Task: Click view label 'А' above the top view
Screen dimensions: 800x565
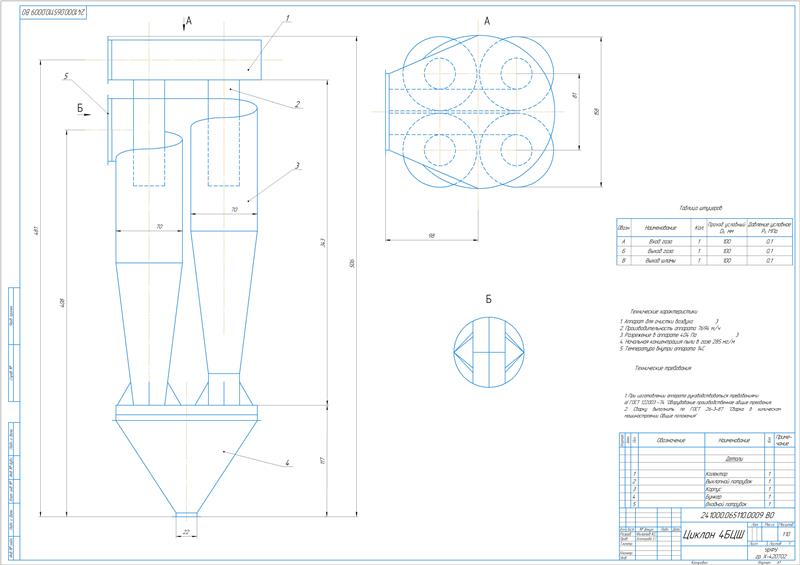Action: [487, 21]
